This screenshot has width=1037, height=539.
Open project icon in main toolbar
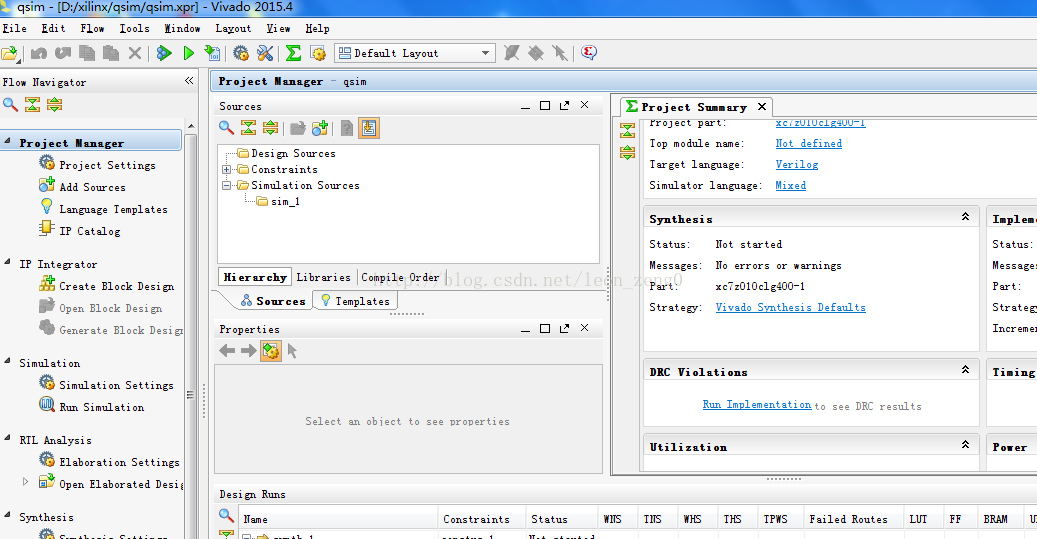[10, 53]
